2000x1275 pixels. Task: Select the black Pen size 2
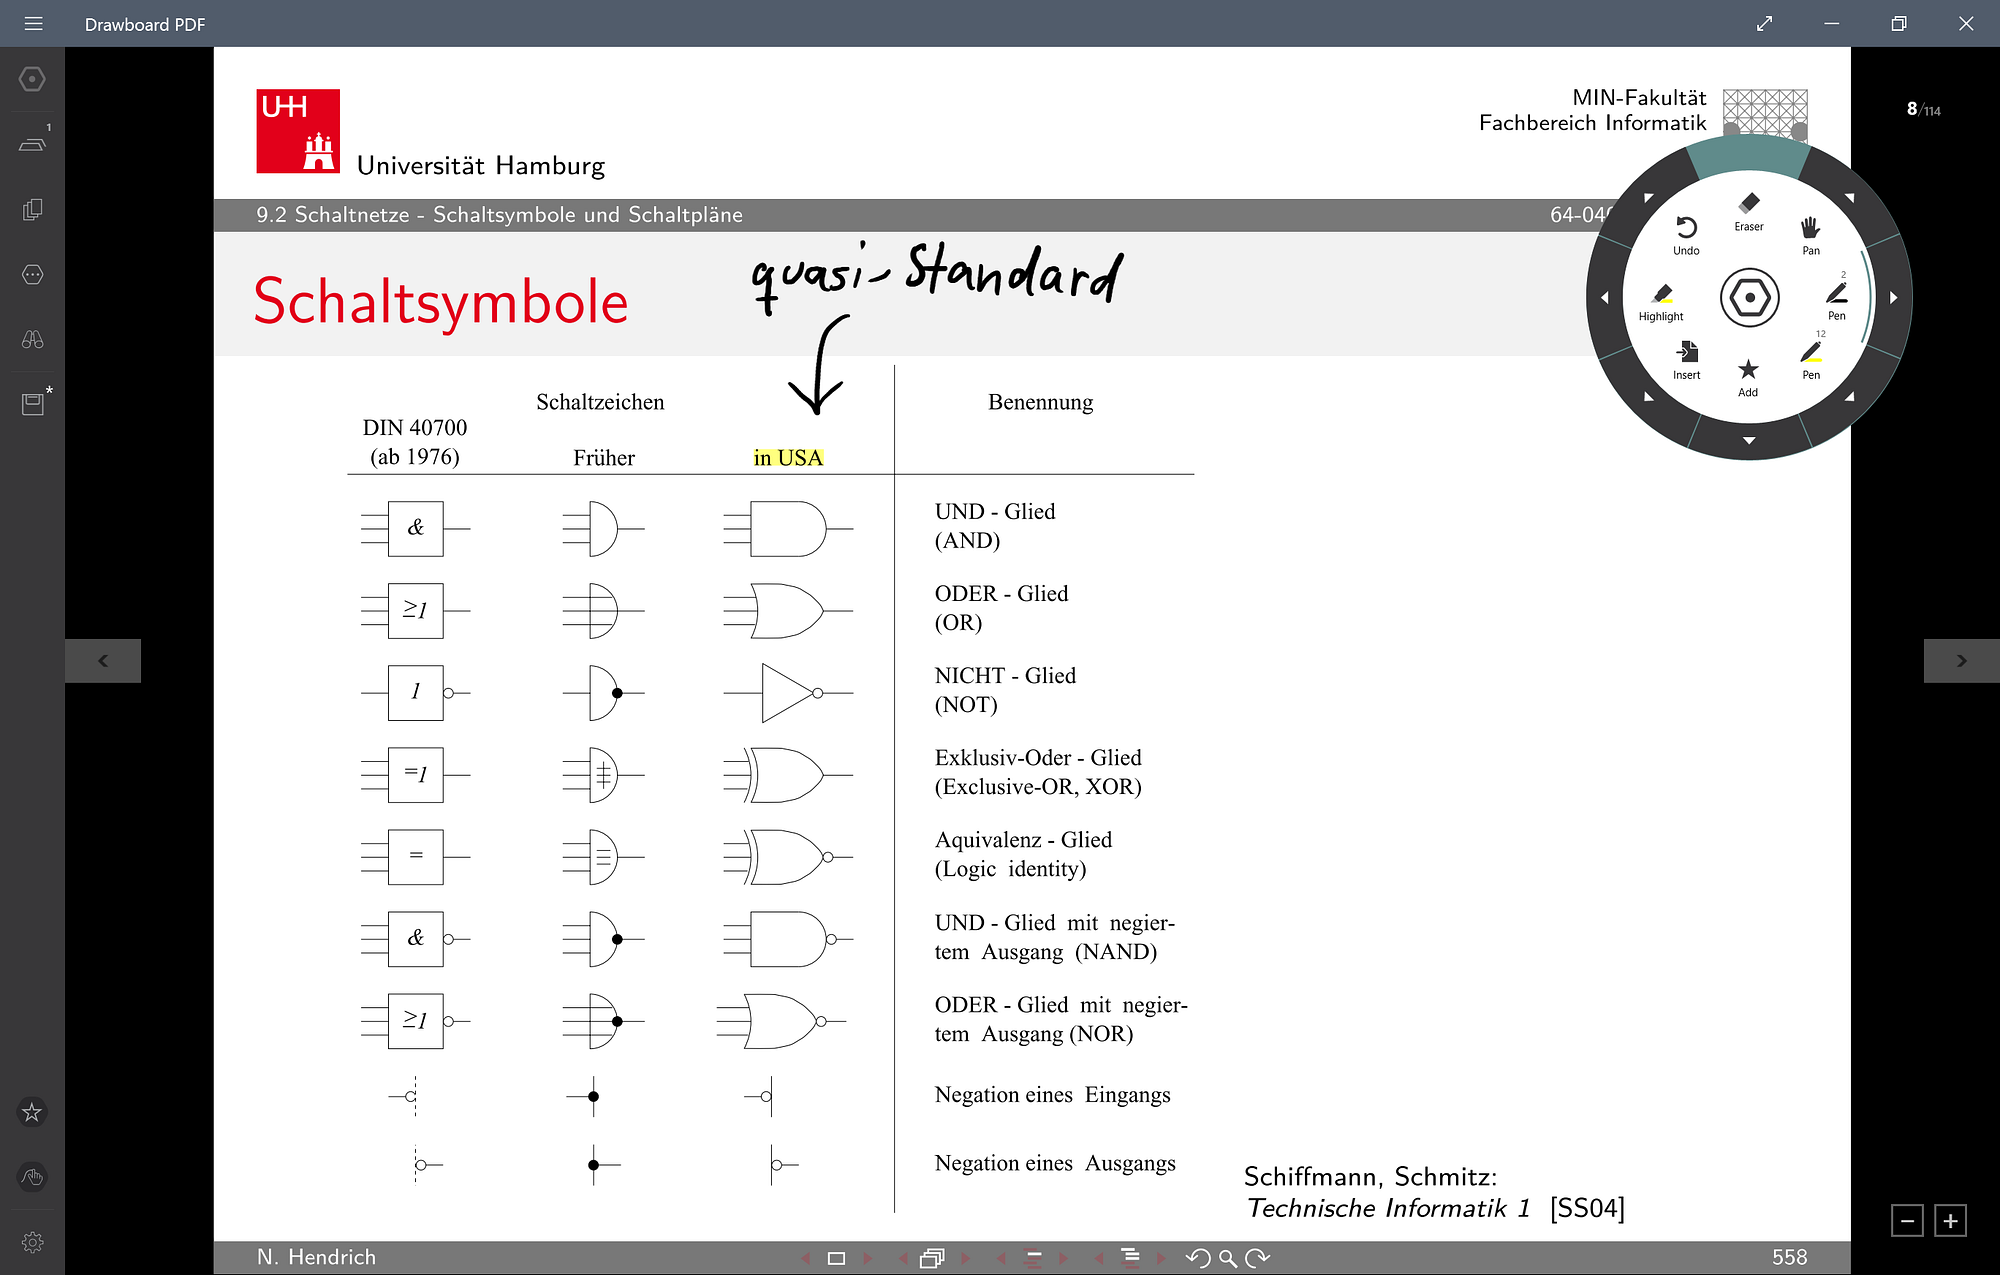[x=1837, y=299]
